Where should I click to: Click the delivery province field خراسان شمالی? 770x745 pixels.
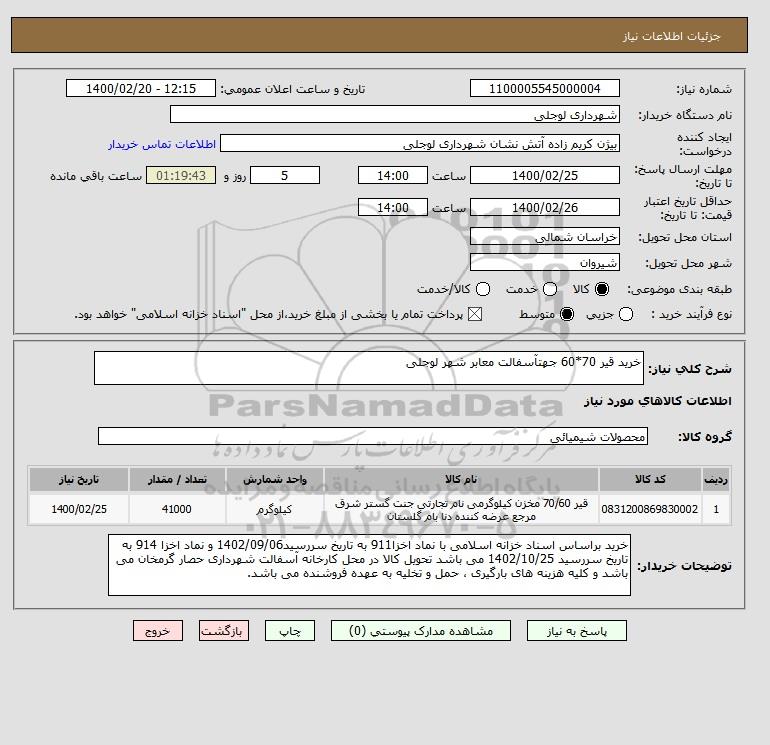(x=545, y=237)
